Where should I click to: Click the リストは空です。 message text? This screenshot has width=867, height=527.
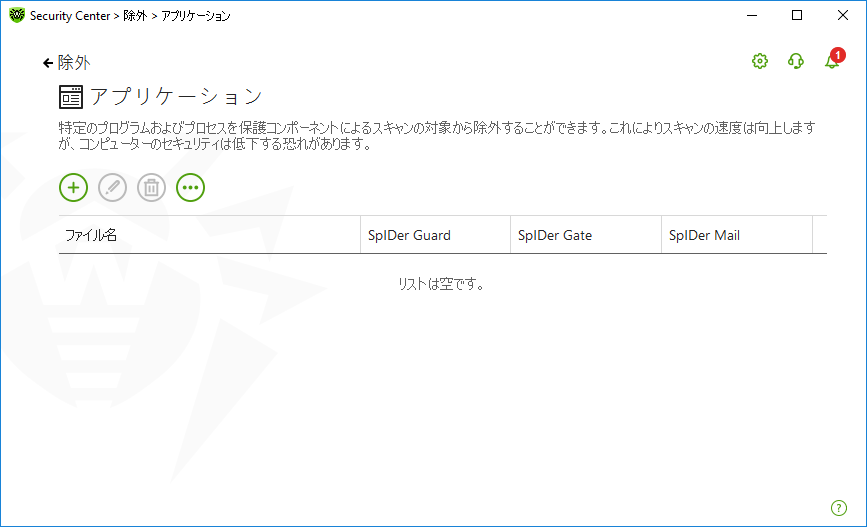[x=441, y=284]
